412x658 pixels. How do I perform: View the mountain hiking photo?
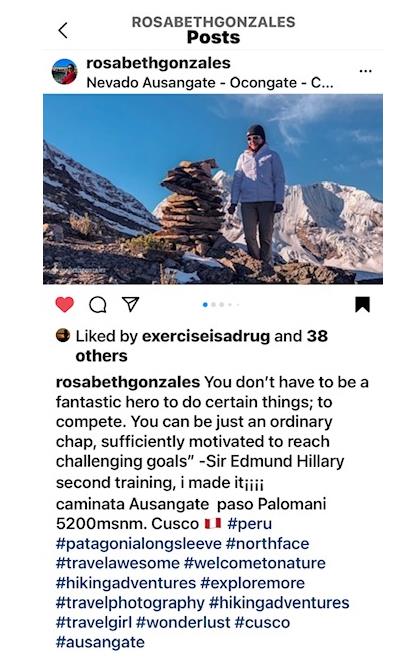point(213,189)
